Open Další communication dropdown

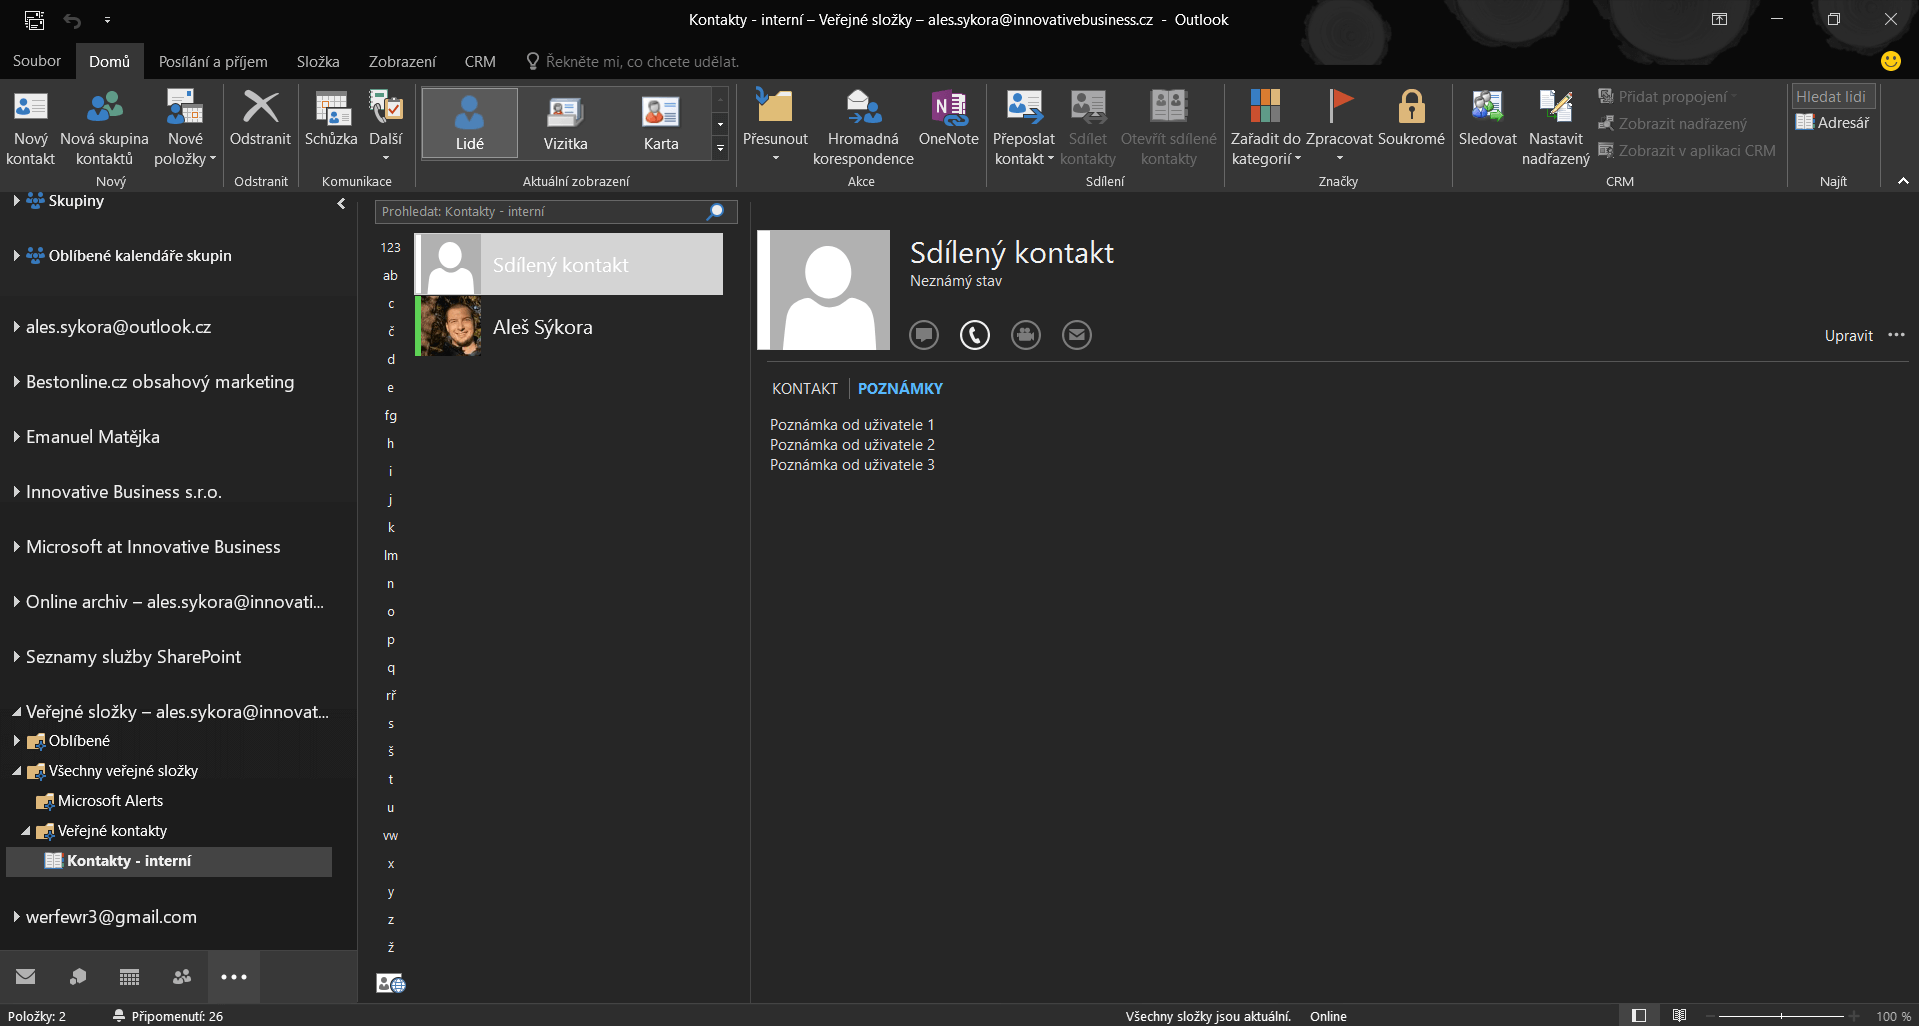[386, 128]
